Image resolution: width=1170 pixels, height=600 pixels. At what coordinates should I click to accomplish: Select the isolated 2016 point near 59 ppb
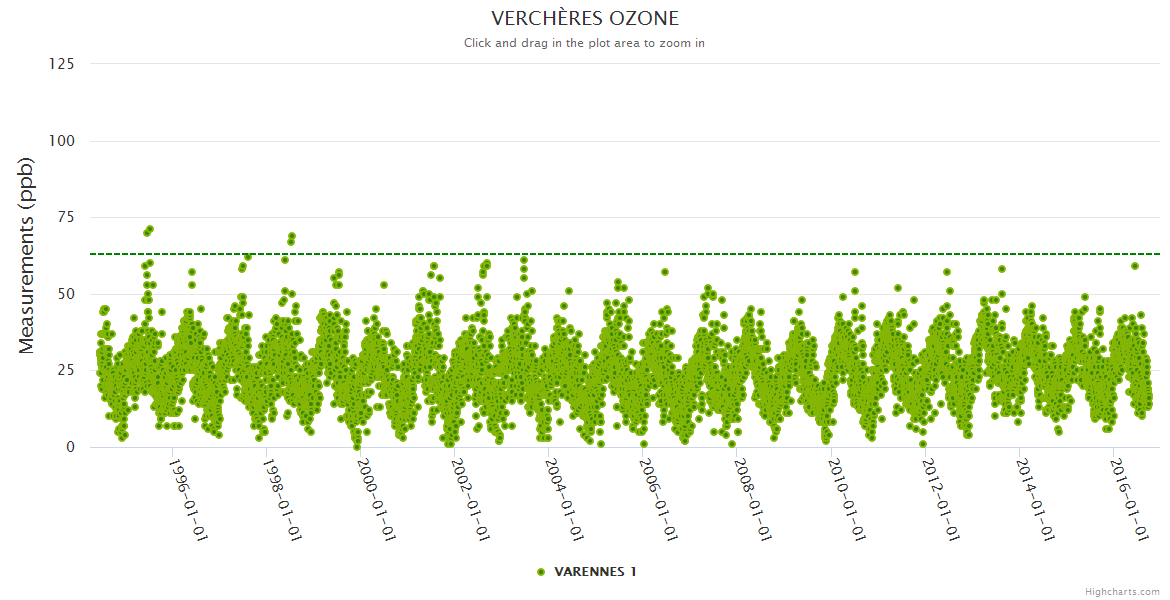[x=1135, y=266]
